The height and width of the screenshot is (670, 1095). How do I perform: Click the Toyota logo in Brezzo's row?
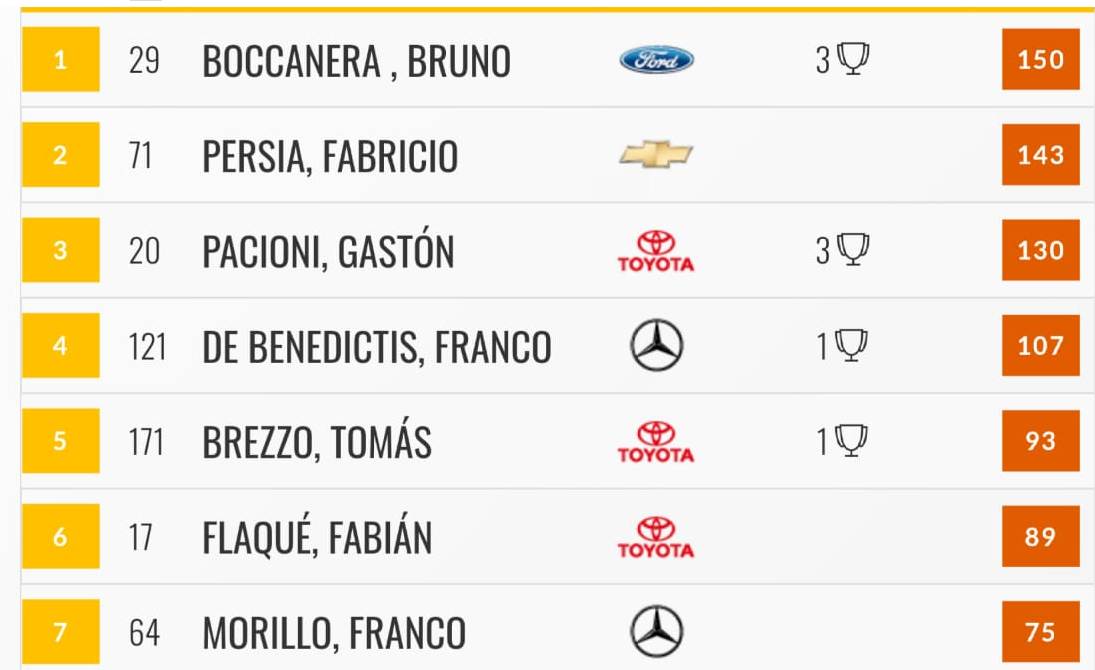point(656,442)
